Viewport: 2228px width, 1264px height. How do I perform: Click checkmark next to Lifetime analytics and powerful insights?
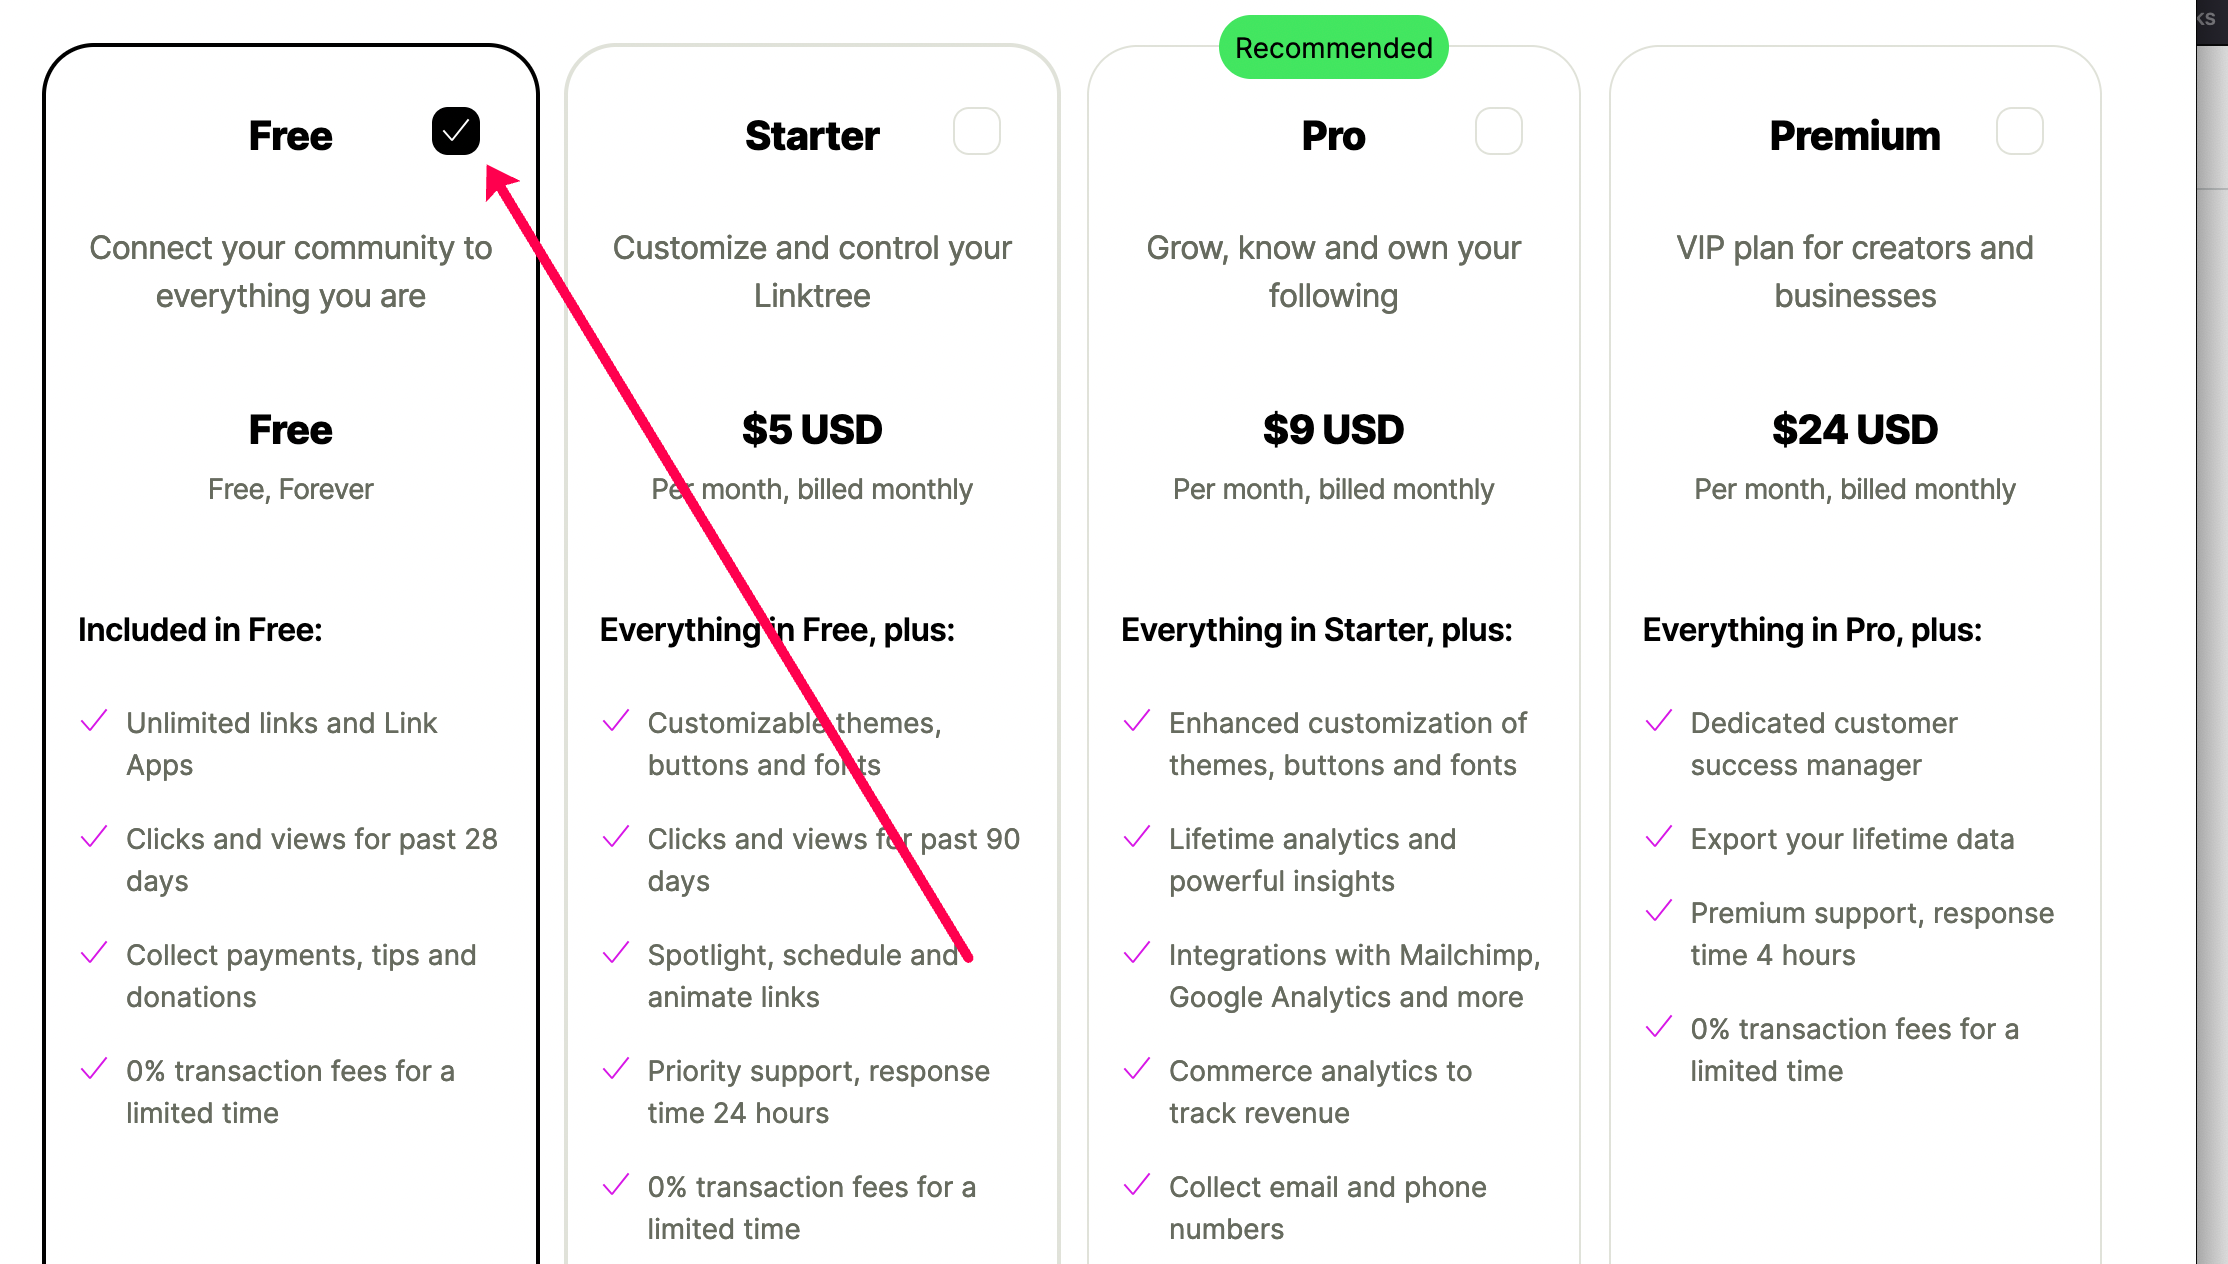pos(1137,837)
